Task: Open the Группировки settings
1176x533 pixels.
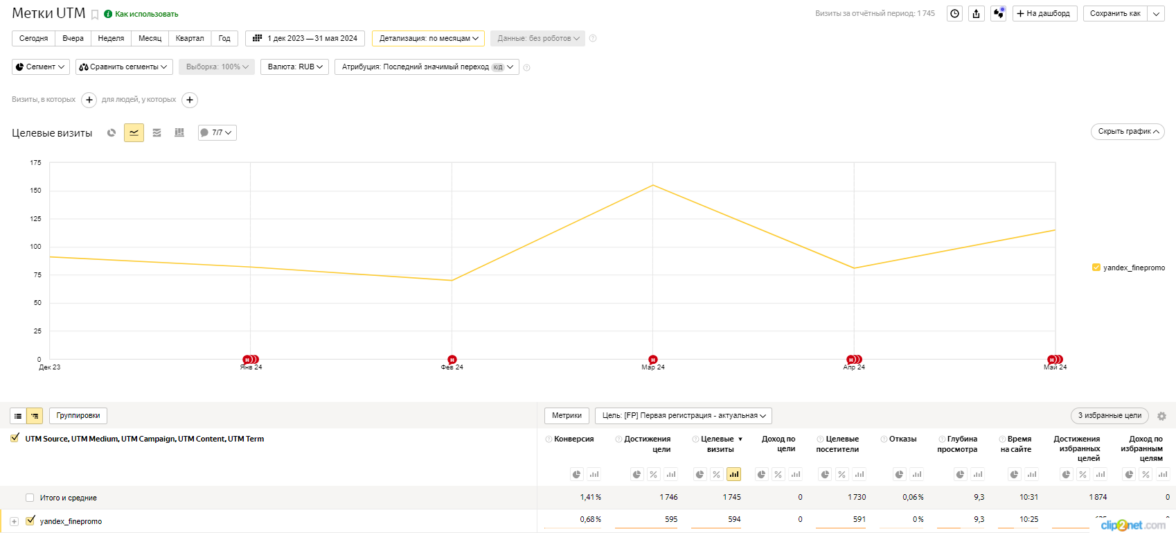Action: [x=79, y=415]
